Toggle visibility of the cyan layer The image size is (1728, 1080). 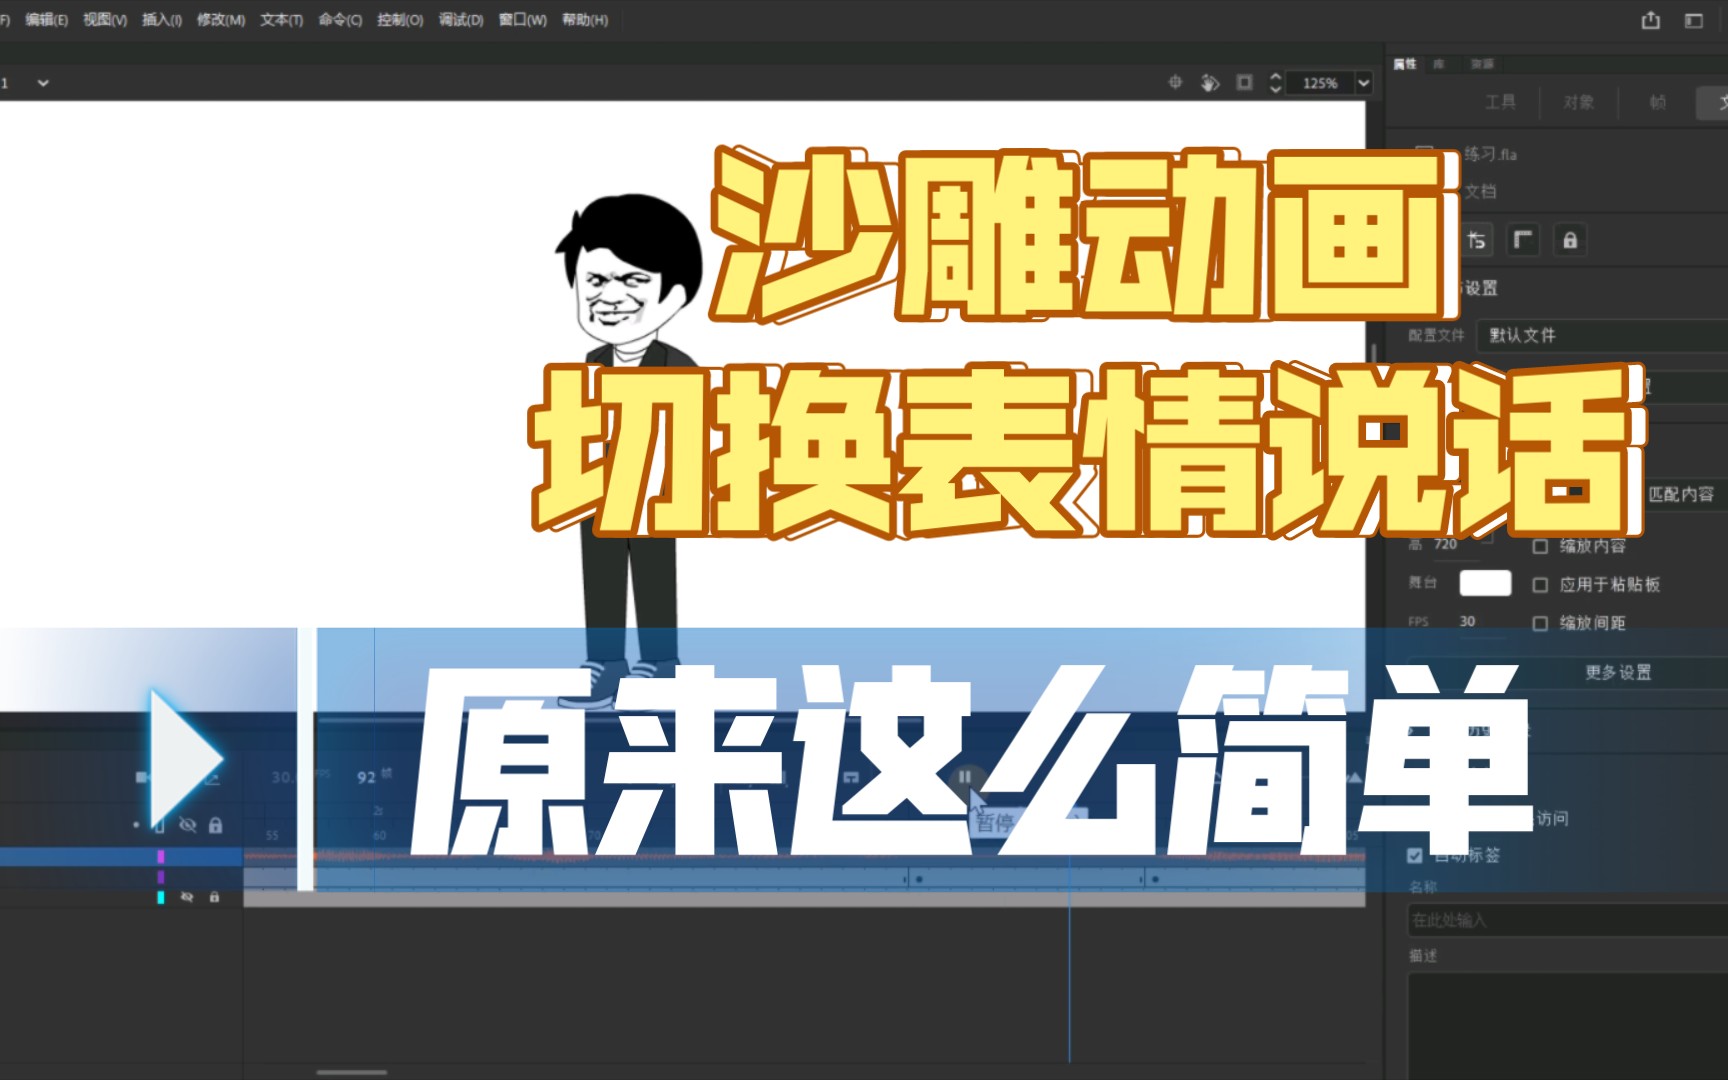[187, 897]
